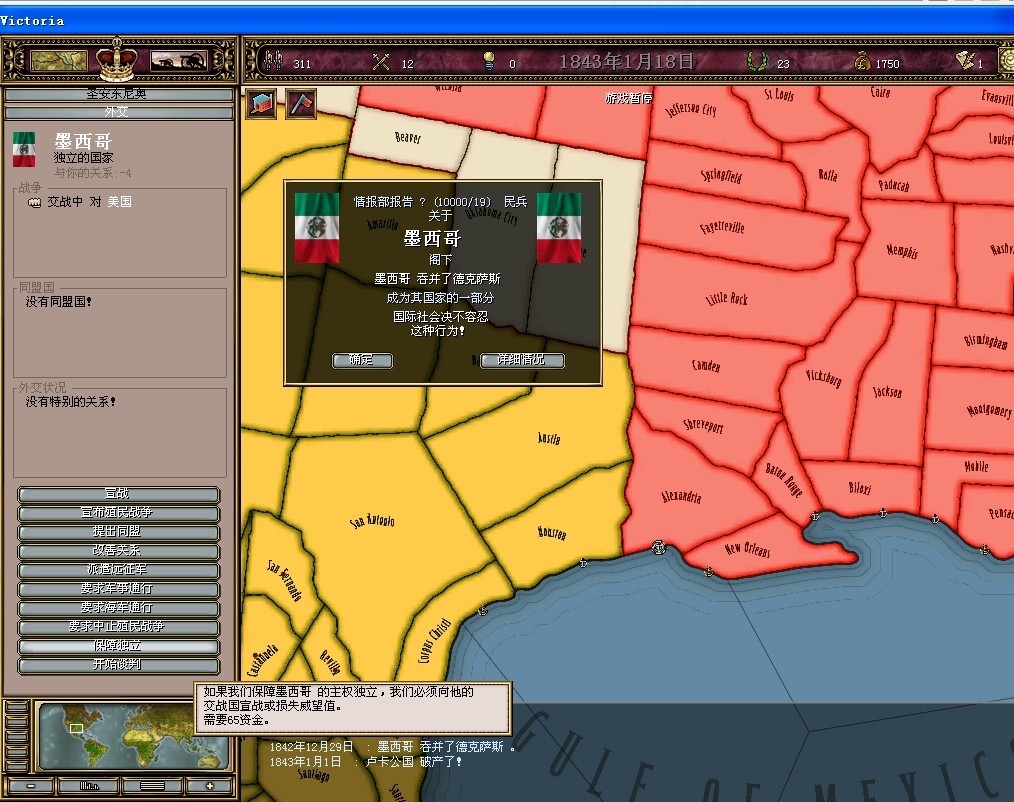Click the topmost map mode button beside the minimap
This screenshot has width=1014, height=802.
[17, 706]
